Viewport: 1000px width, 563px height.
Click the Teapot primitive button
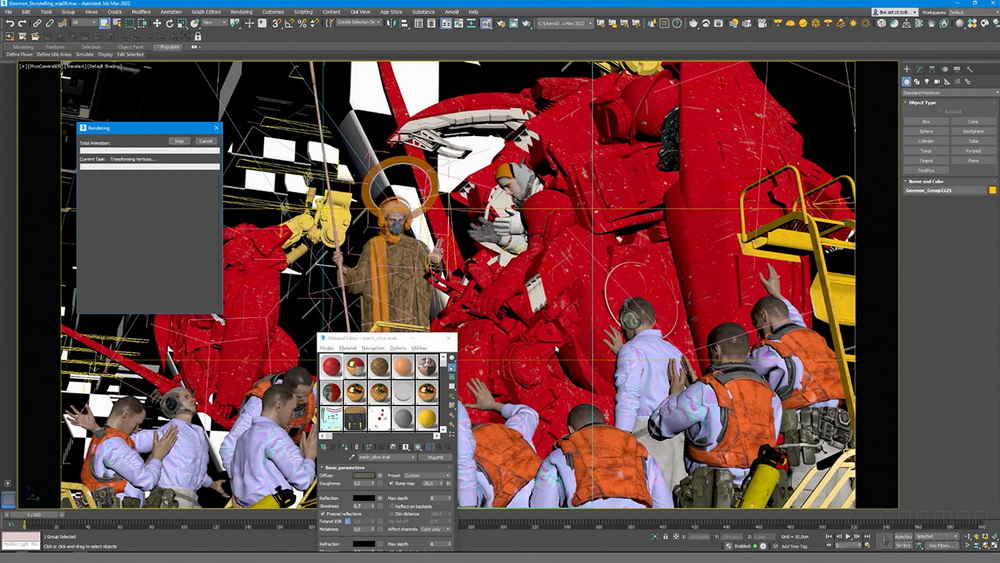tap(926, 161)
